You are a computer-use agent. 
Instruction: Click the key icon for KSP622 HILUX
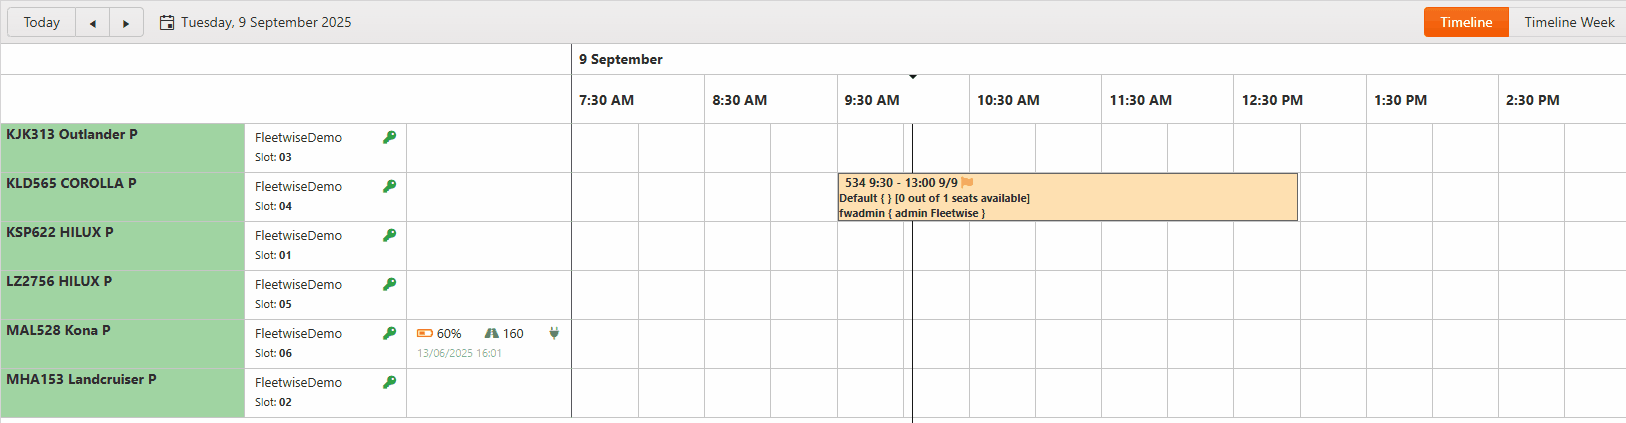coord(389,235)
